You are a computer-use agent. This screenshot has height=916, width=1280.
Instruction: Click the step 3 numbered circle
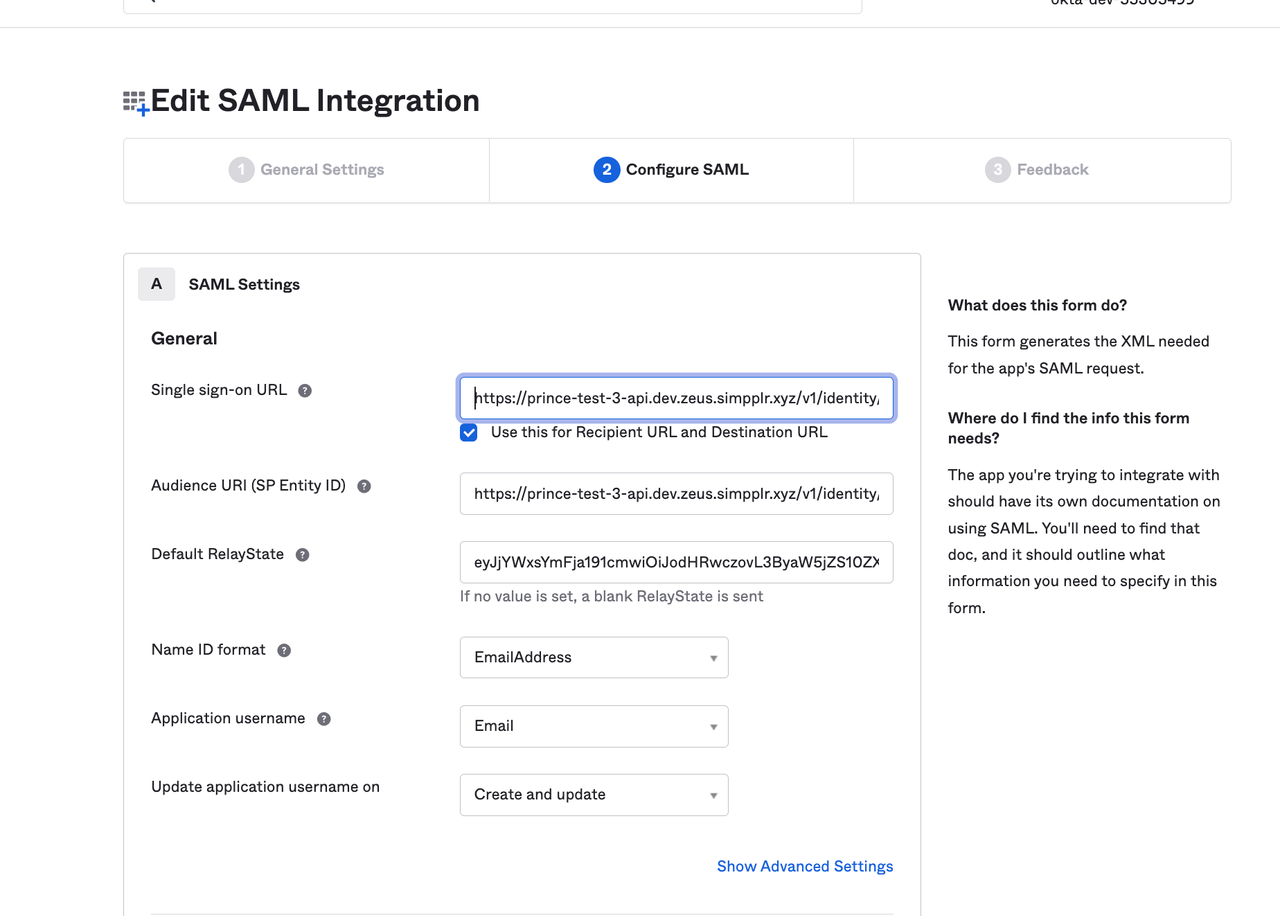[x=997, y=169]
